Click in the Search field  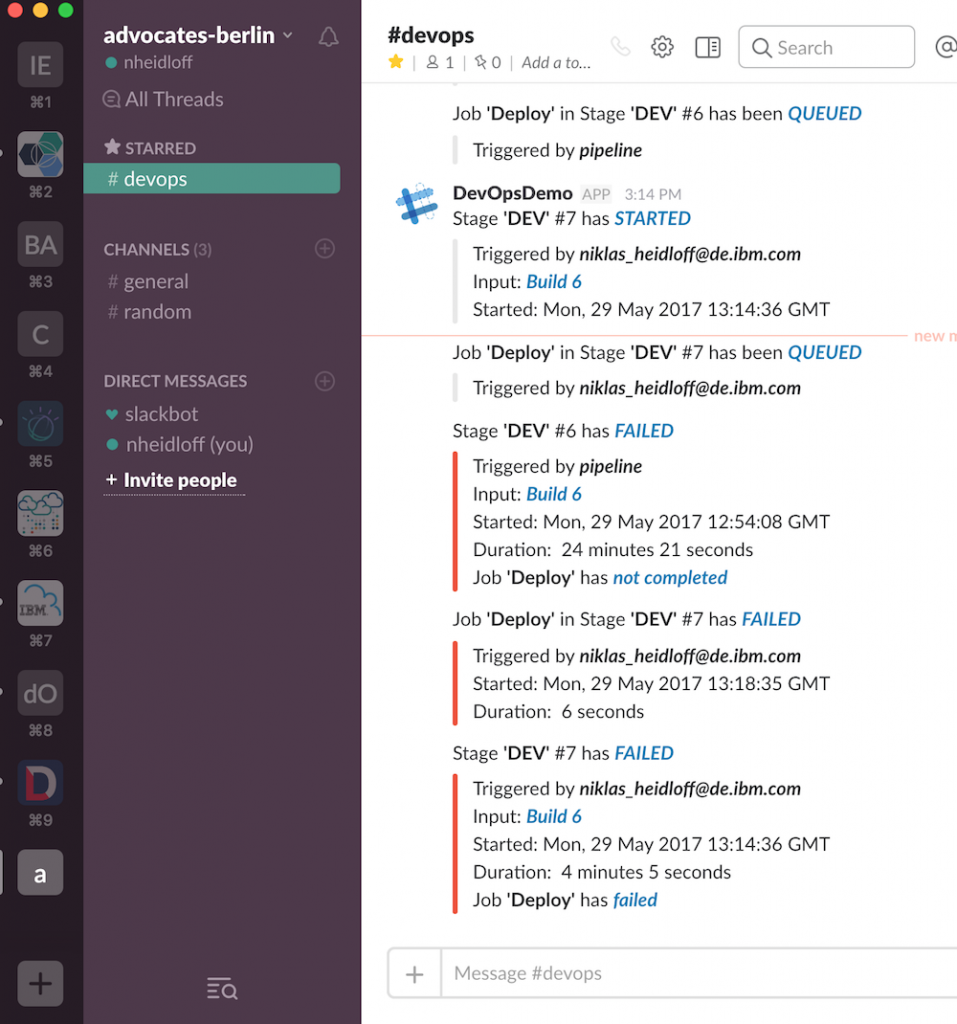826,47
